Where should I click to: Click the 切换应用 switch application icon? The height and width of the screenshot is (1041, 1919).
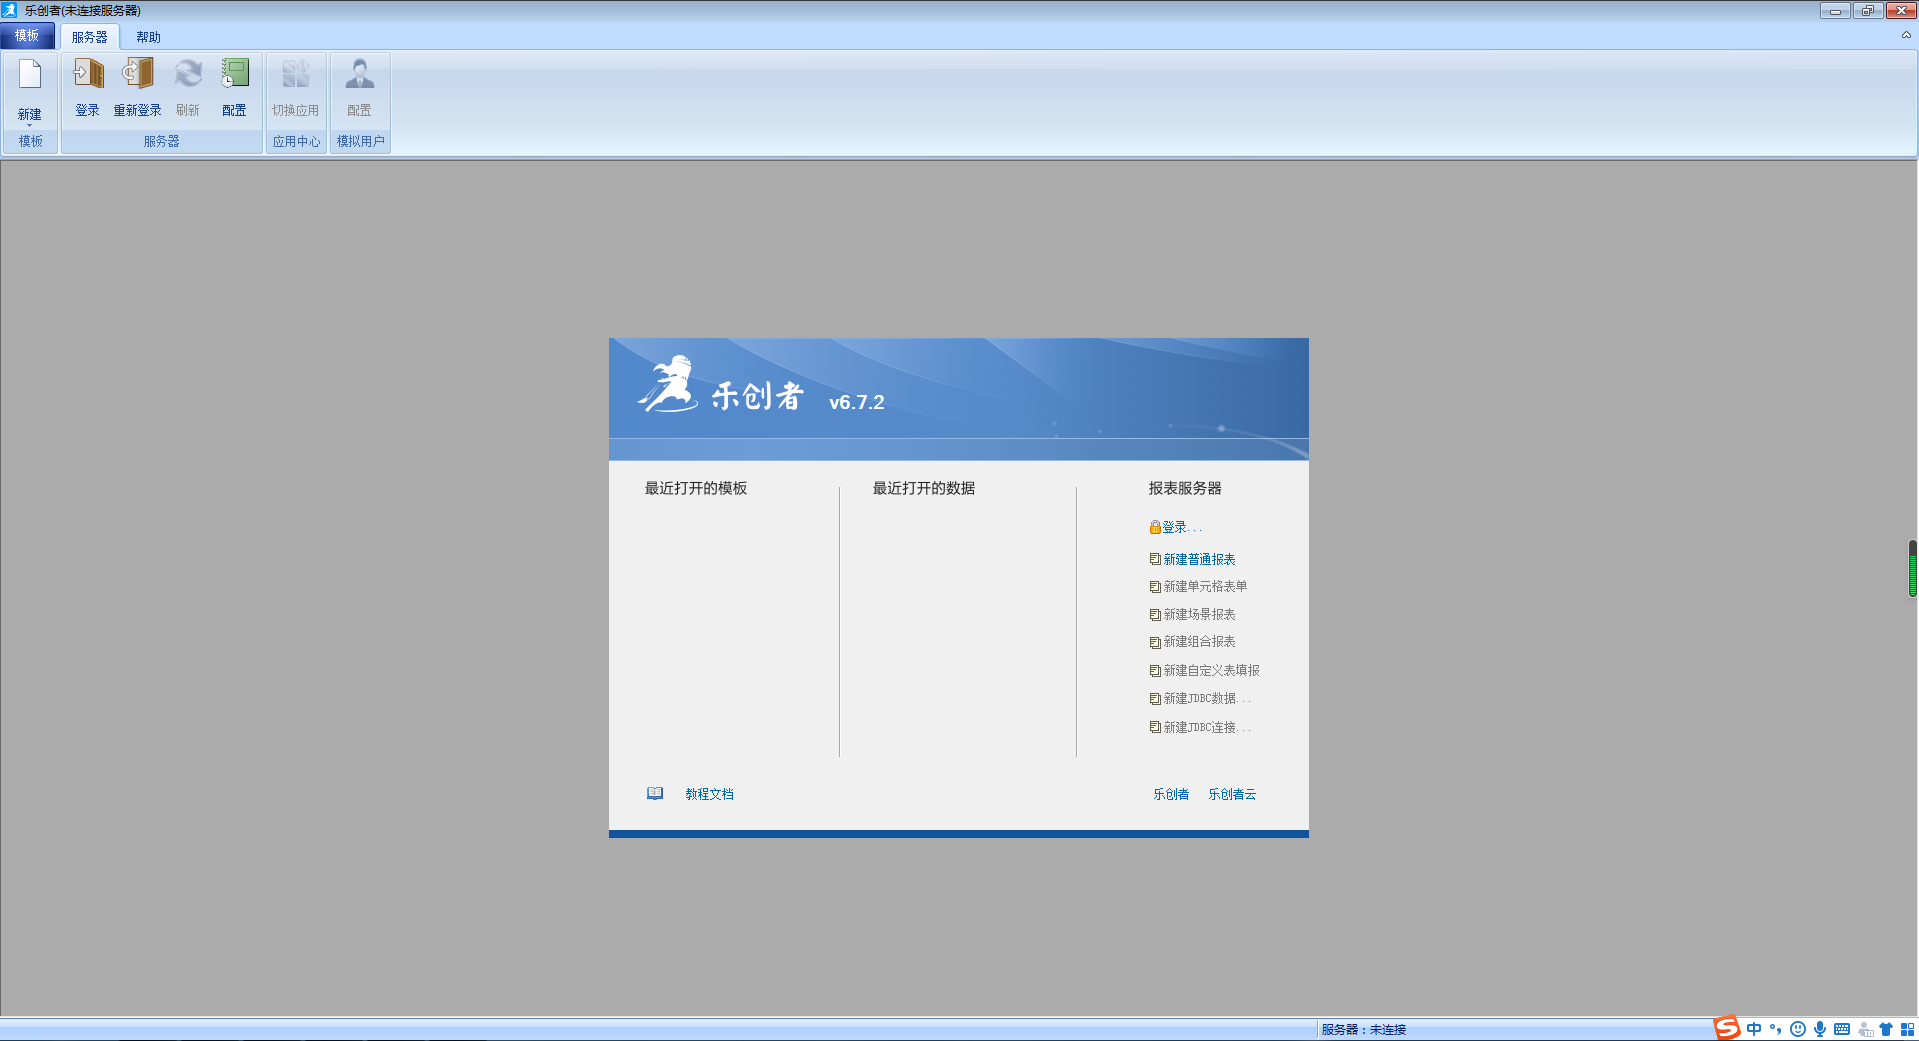tap(295, 74)
